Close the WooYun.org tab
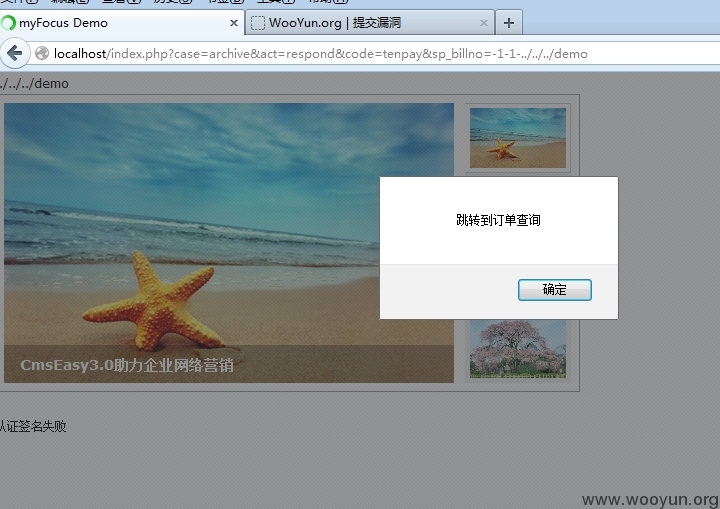Image resolution: width=720 pixels, height=509 pixels. [x=484, y=23]
